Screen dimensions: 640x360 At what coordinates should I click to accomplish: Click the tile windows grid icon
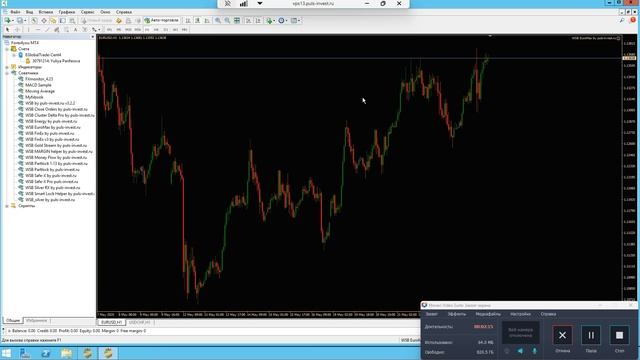click(x=237, y=20)
